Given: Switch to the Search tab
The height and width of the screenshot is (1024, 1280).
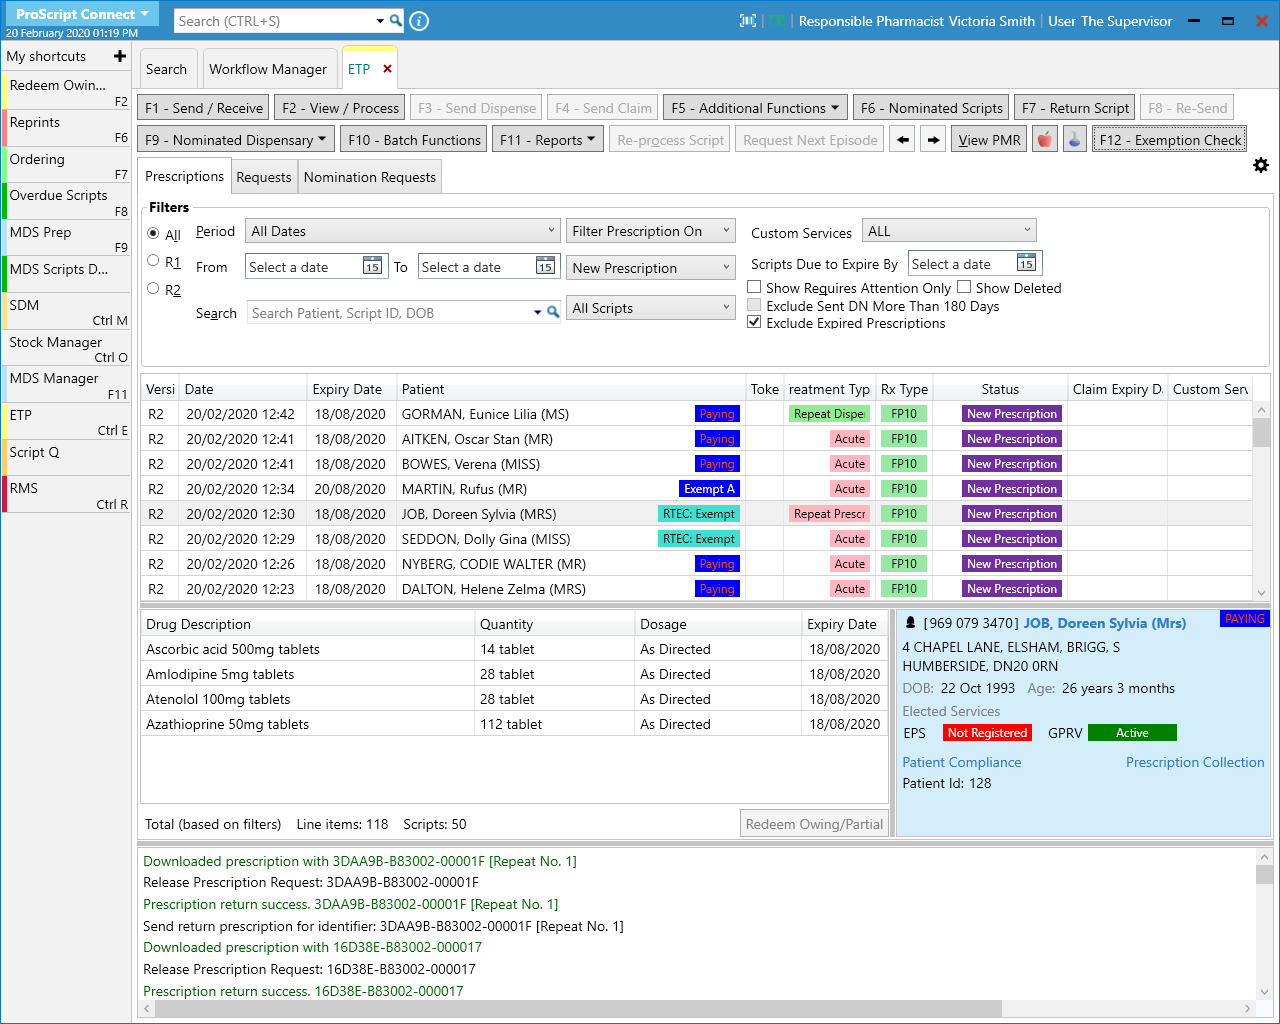Looking at the screenshot, I should point(166,69).
